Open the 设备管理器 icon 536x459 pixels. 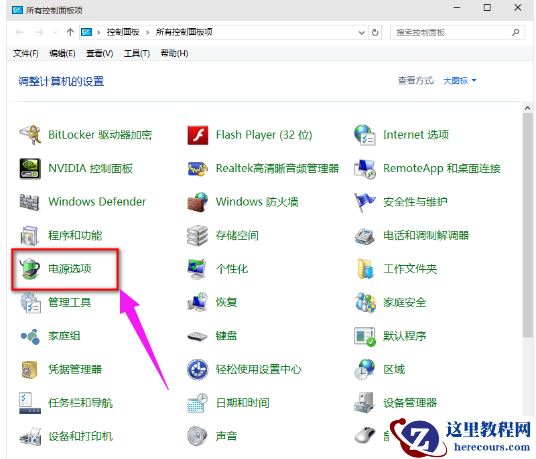[x=365, y=403]
